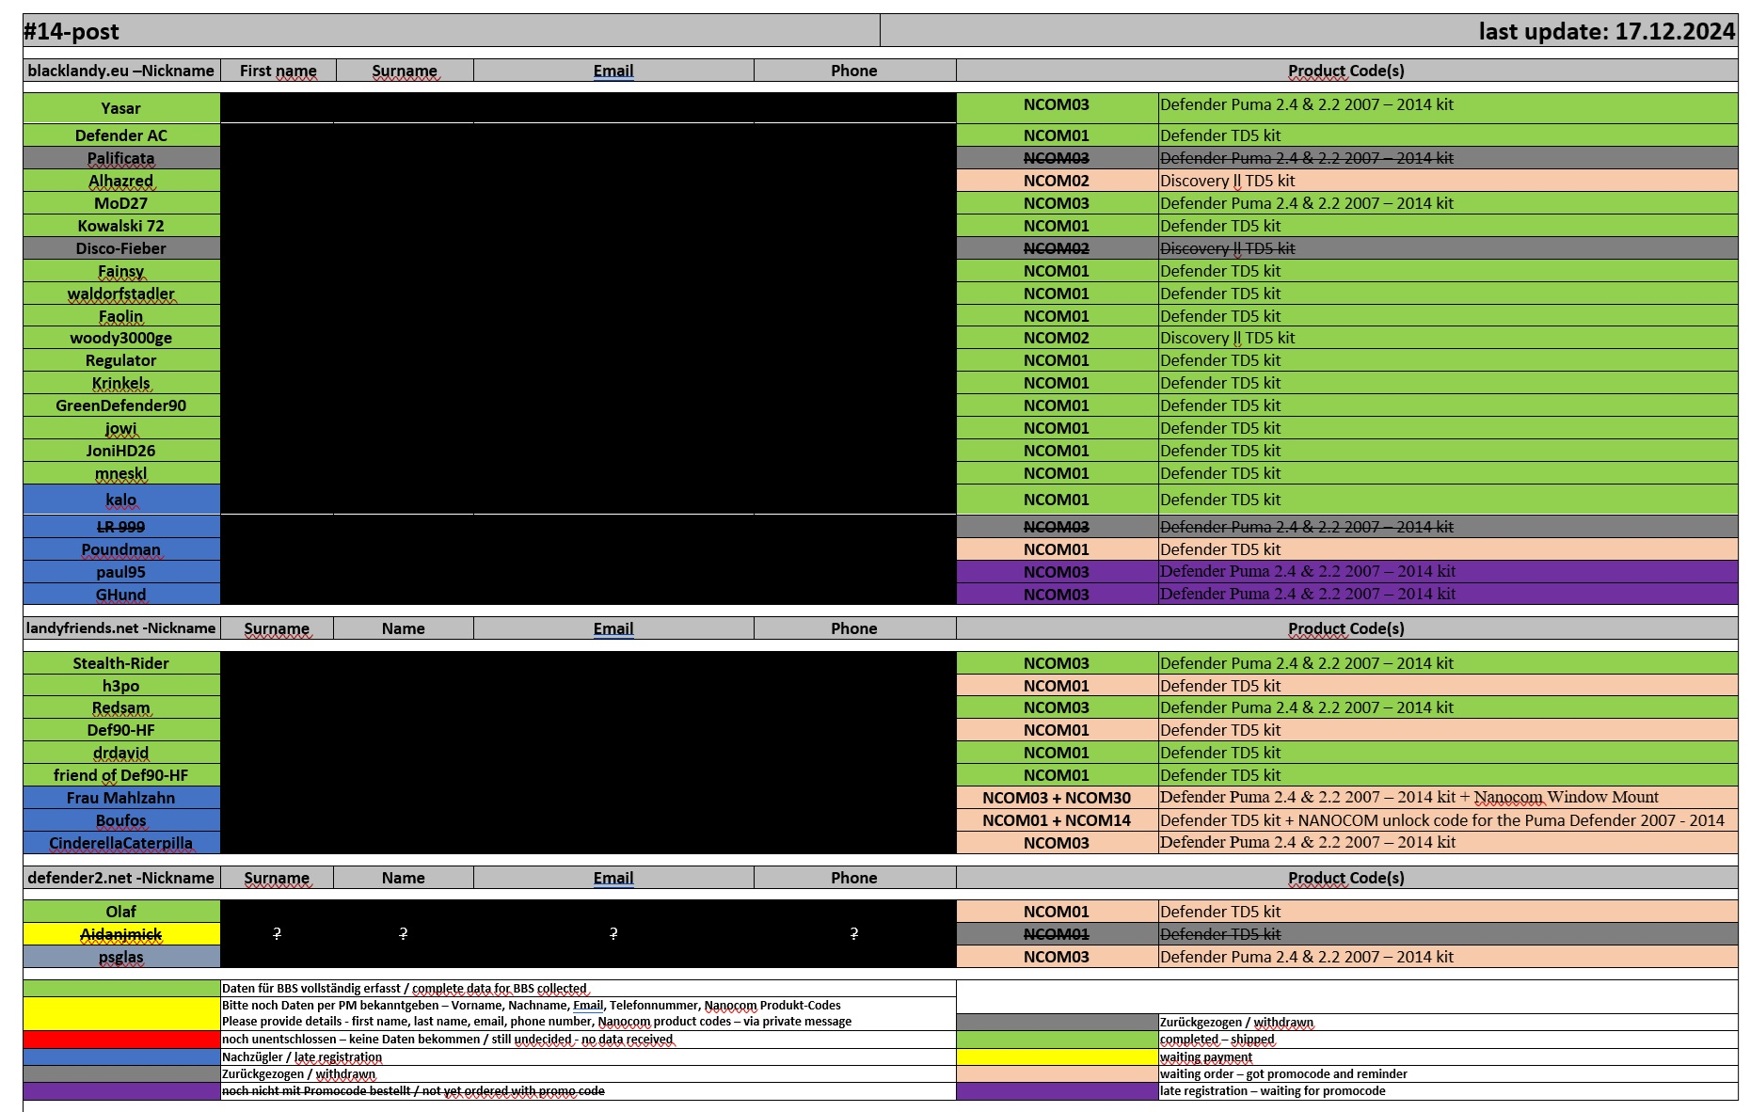Select the struck-through LR 999 cell
The height and width of the screenshot is (1112, 1750).
coord(121,527)
